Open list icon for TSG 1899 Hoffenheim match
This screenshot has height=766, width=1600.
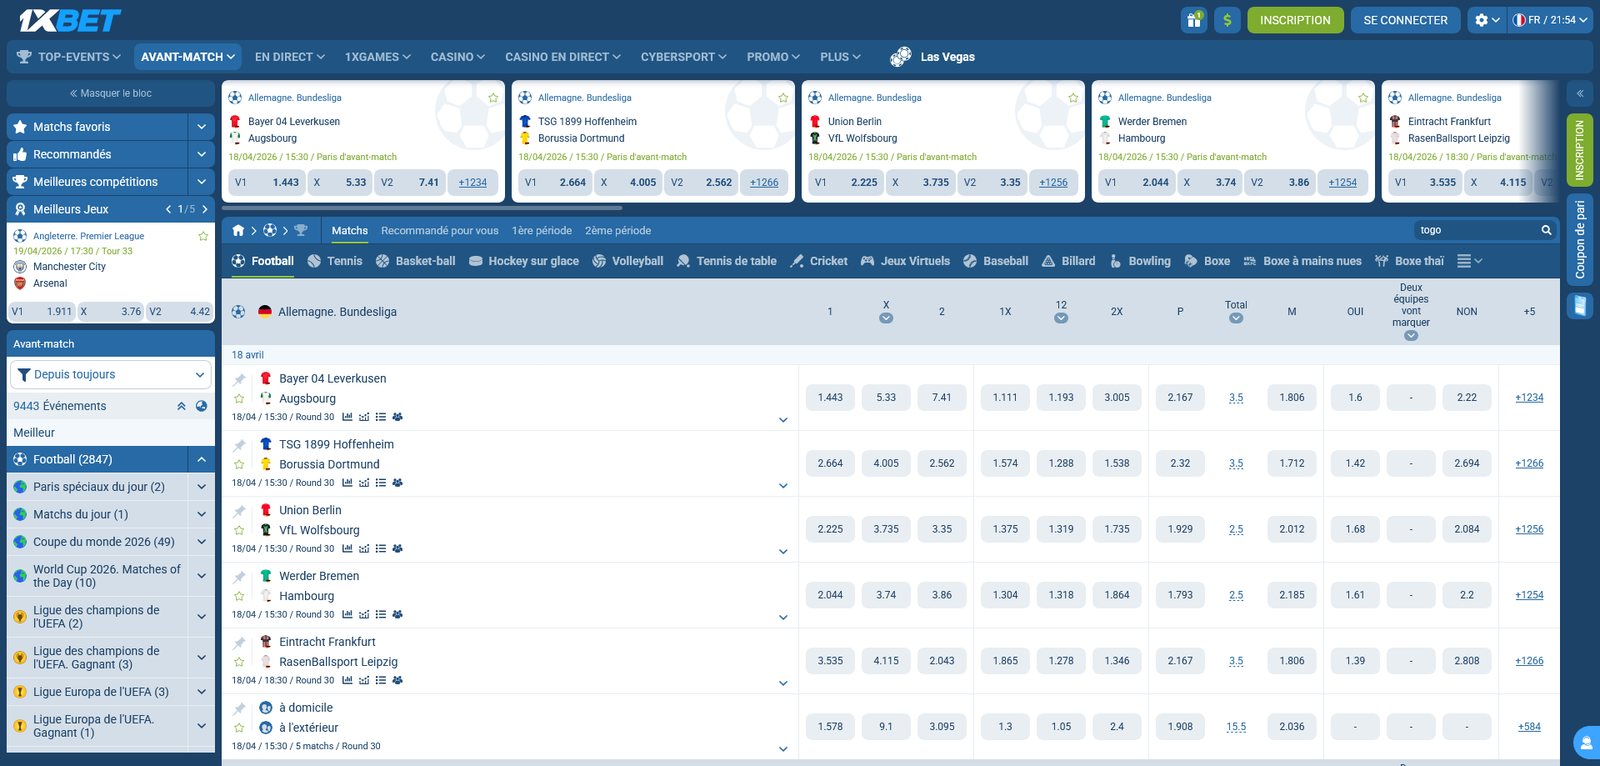[x=381, y=483]
